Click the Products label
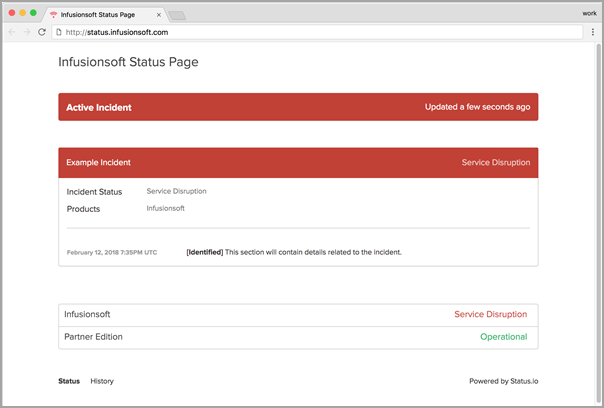Image resolution: width=604 pixels, height=408 pixels. click(83, 209)
